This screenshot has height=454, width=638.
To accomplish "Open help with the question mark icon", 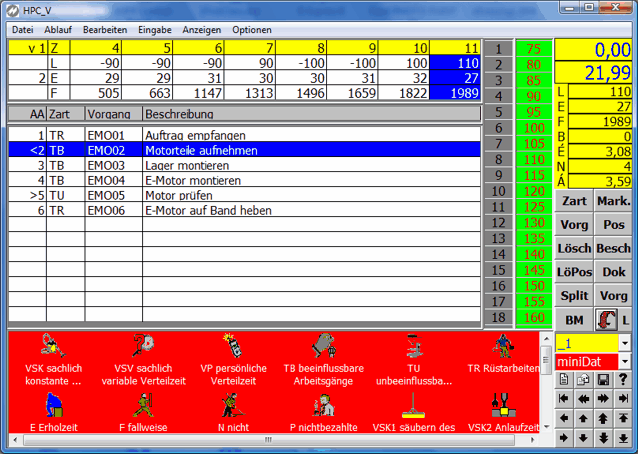I will pyautogui.click(x=622, y=379).
